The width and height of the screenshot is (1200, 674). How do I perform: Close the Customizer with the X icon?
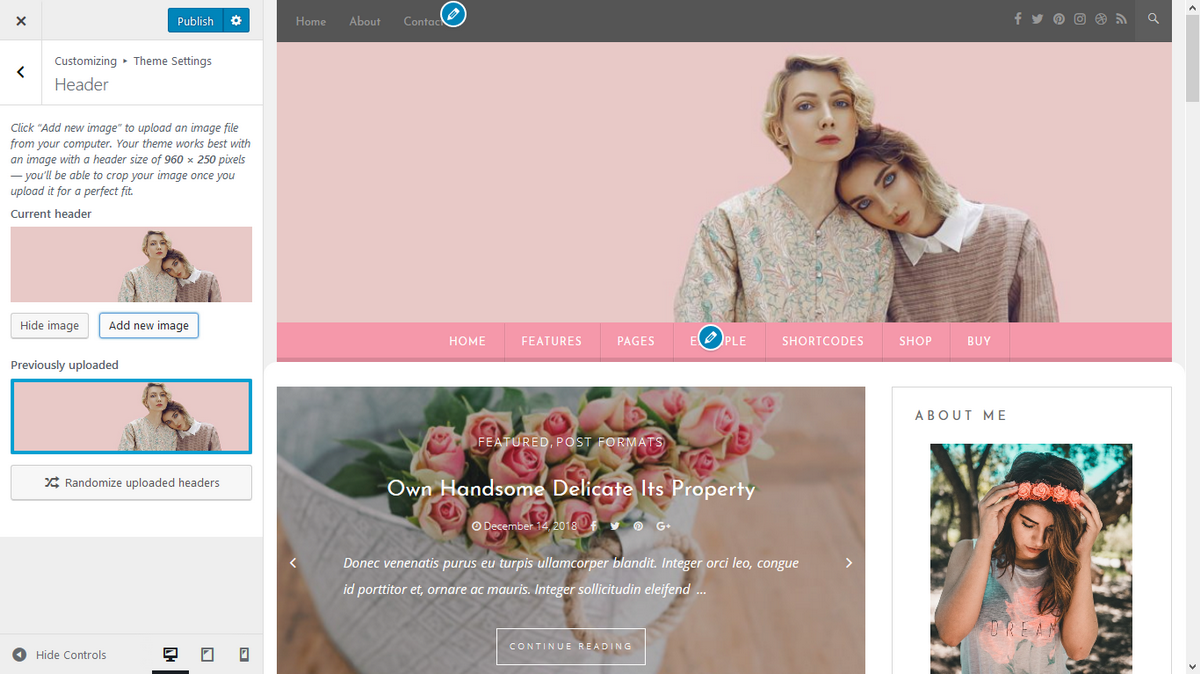pyautogui.click(x=21, y=21)
